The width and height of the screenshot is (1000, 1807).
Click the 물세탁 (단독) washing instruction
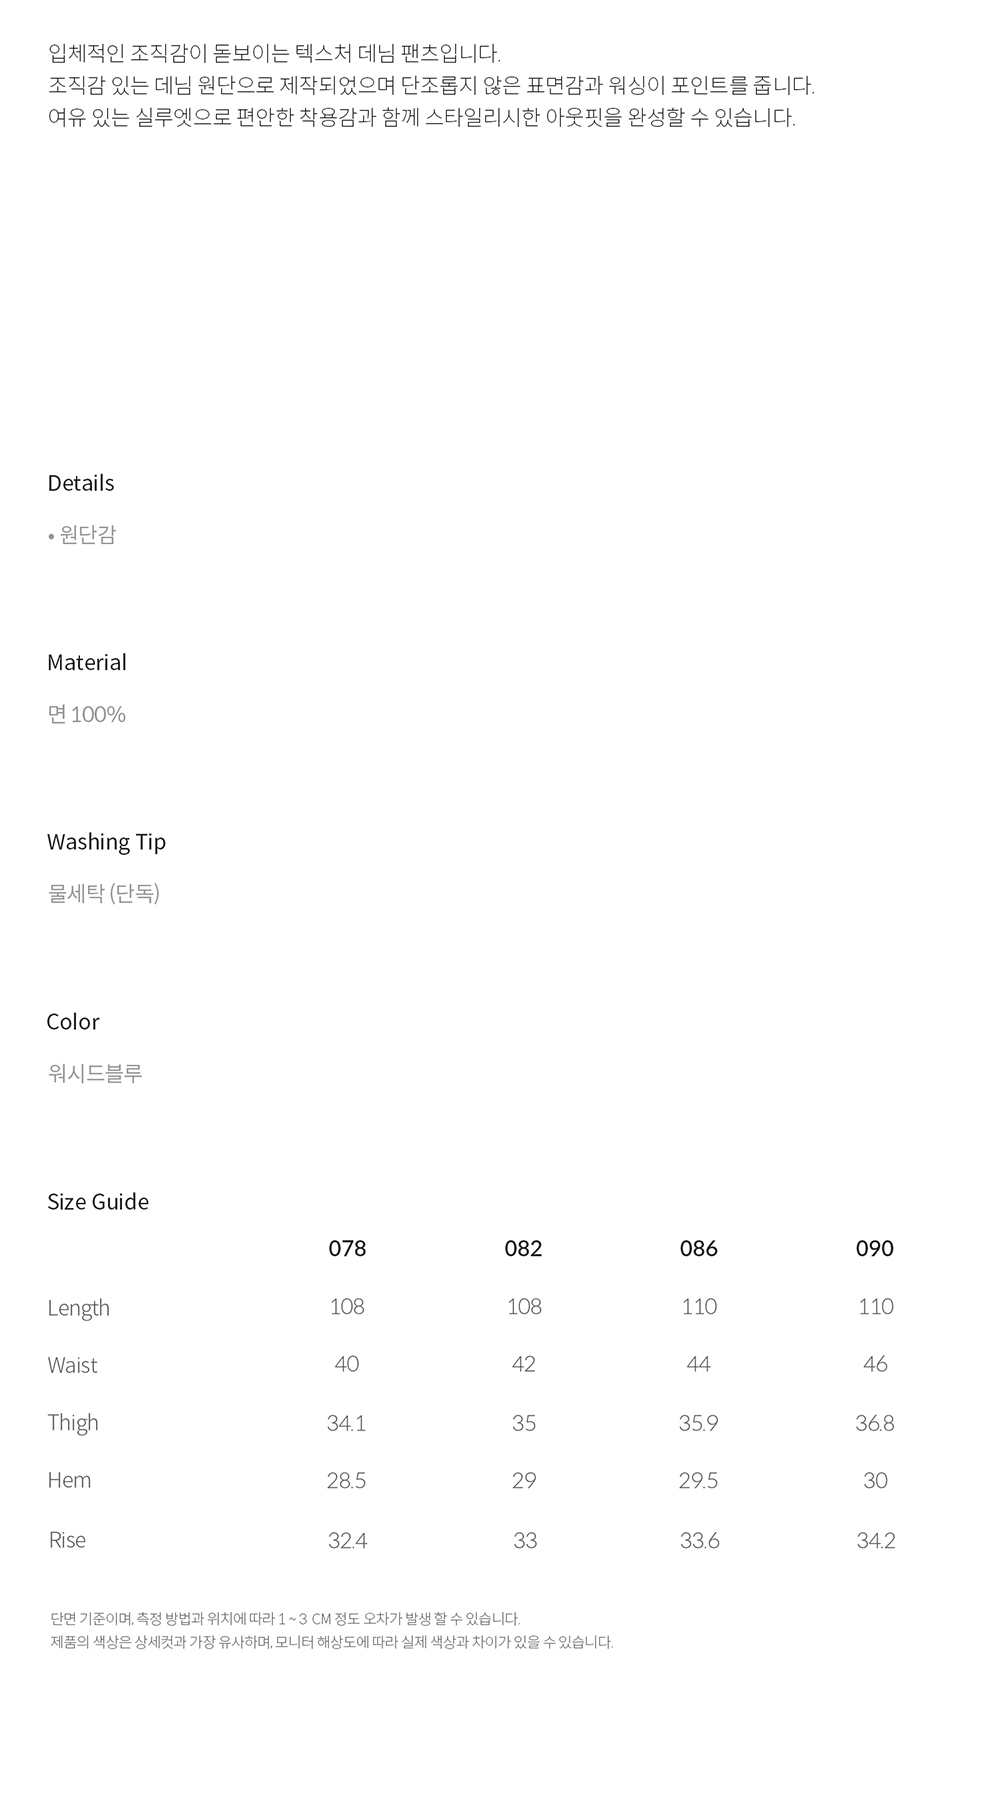point(104,893)
